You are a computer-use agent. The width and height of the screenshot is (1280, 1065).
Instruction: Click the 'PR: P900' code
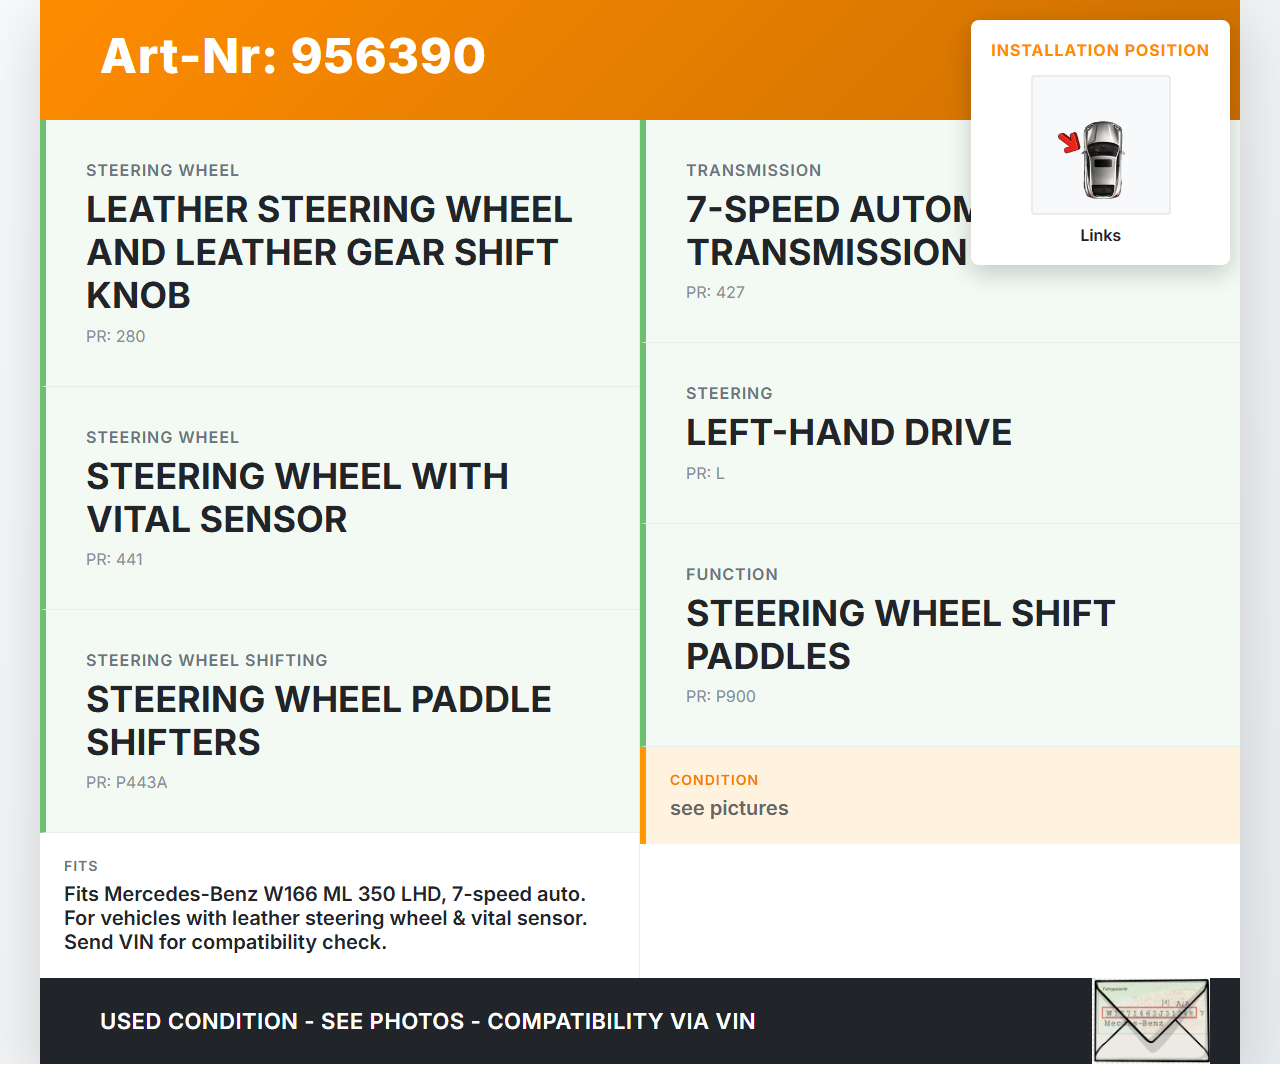721,696
